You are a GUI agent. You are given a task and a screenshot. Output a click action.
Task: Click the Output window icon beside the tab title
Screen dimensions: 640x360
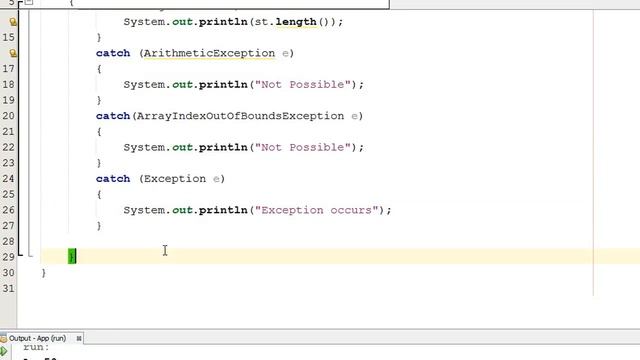4,338
